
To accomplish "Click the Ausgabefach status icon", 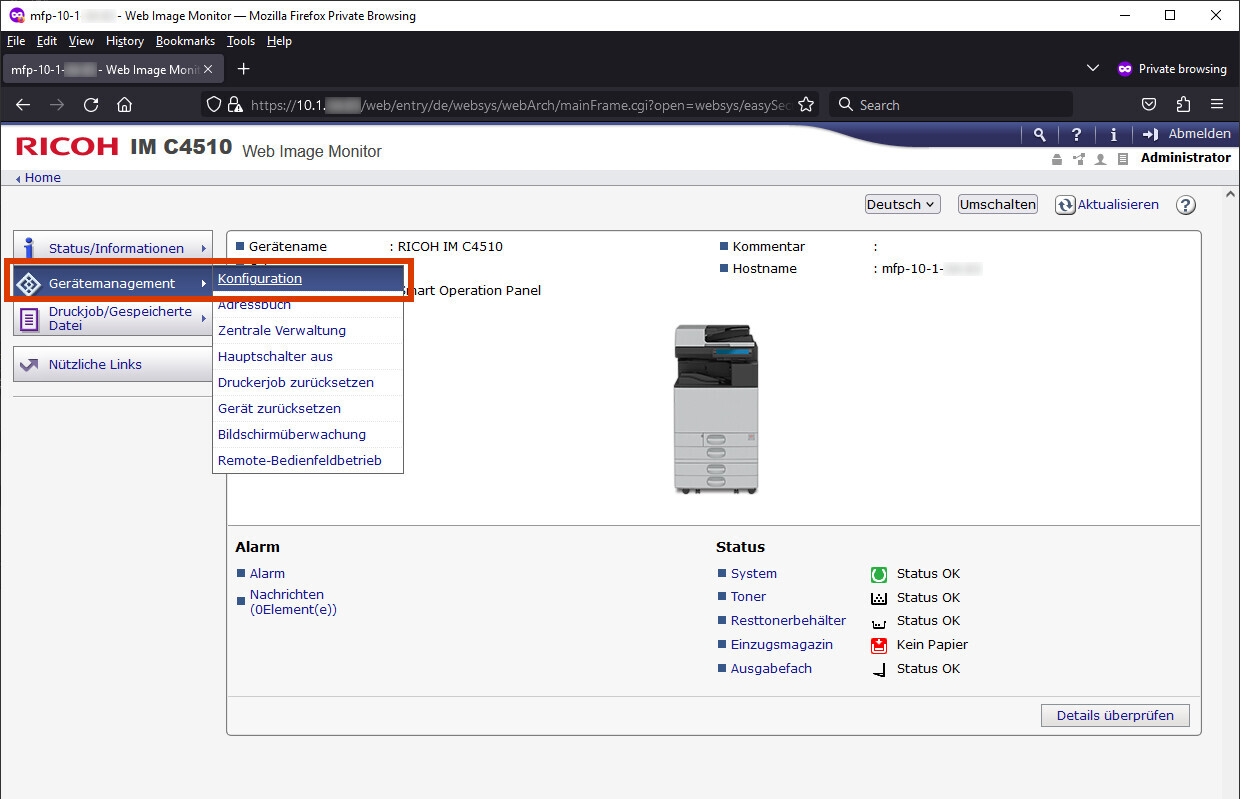I will click(879, 669).
